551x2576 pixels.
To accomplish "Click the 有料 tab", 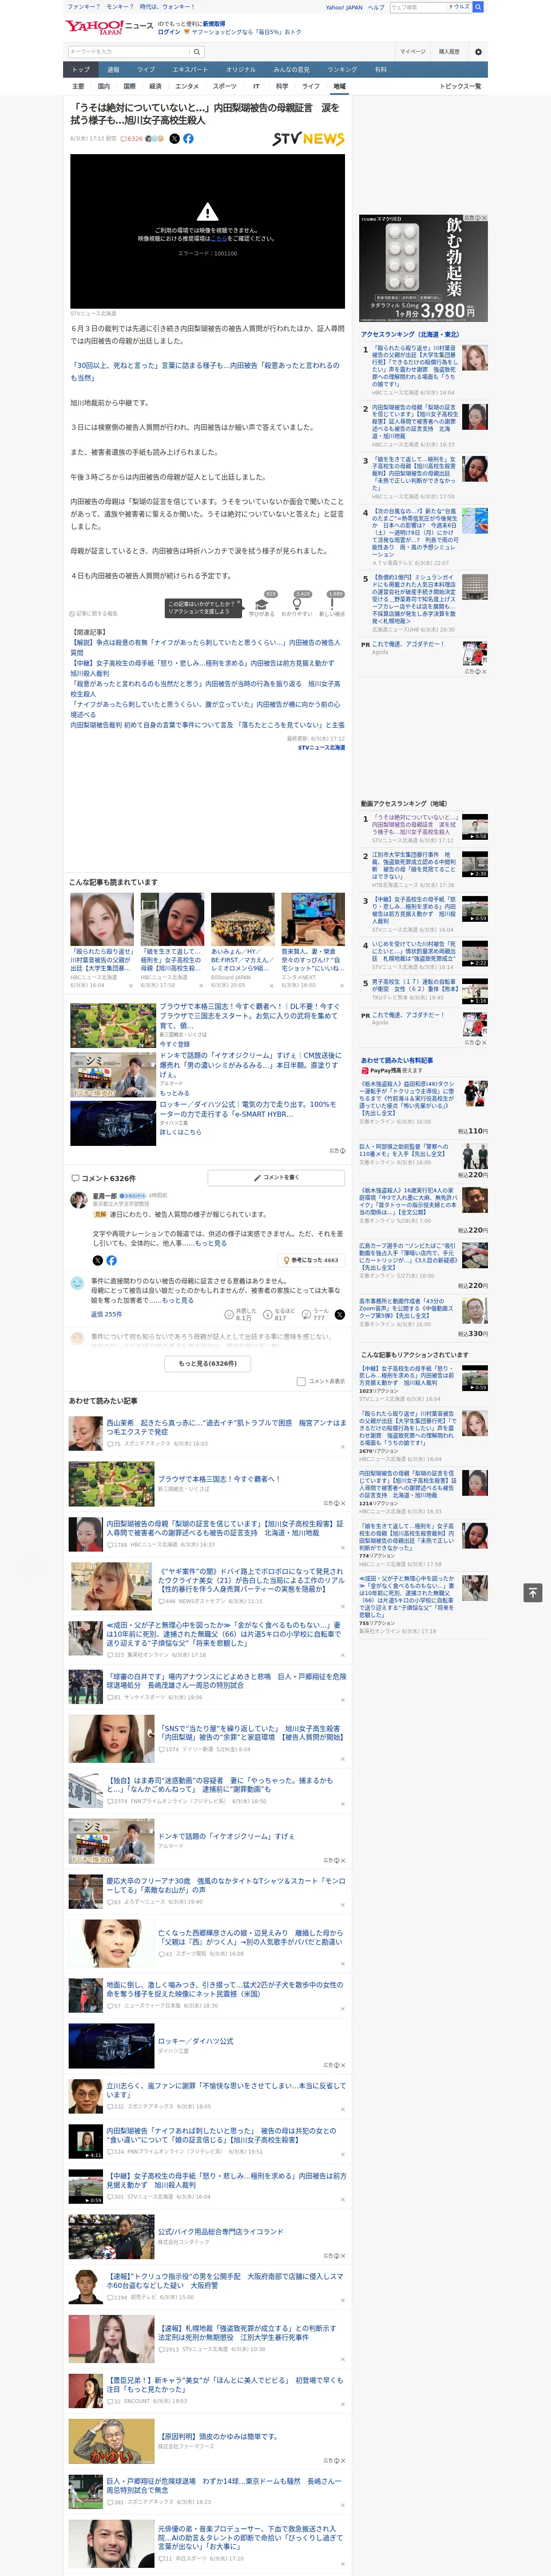I will coord(380,70).
